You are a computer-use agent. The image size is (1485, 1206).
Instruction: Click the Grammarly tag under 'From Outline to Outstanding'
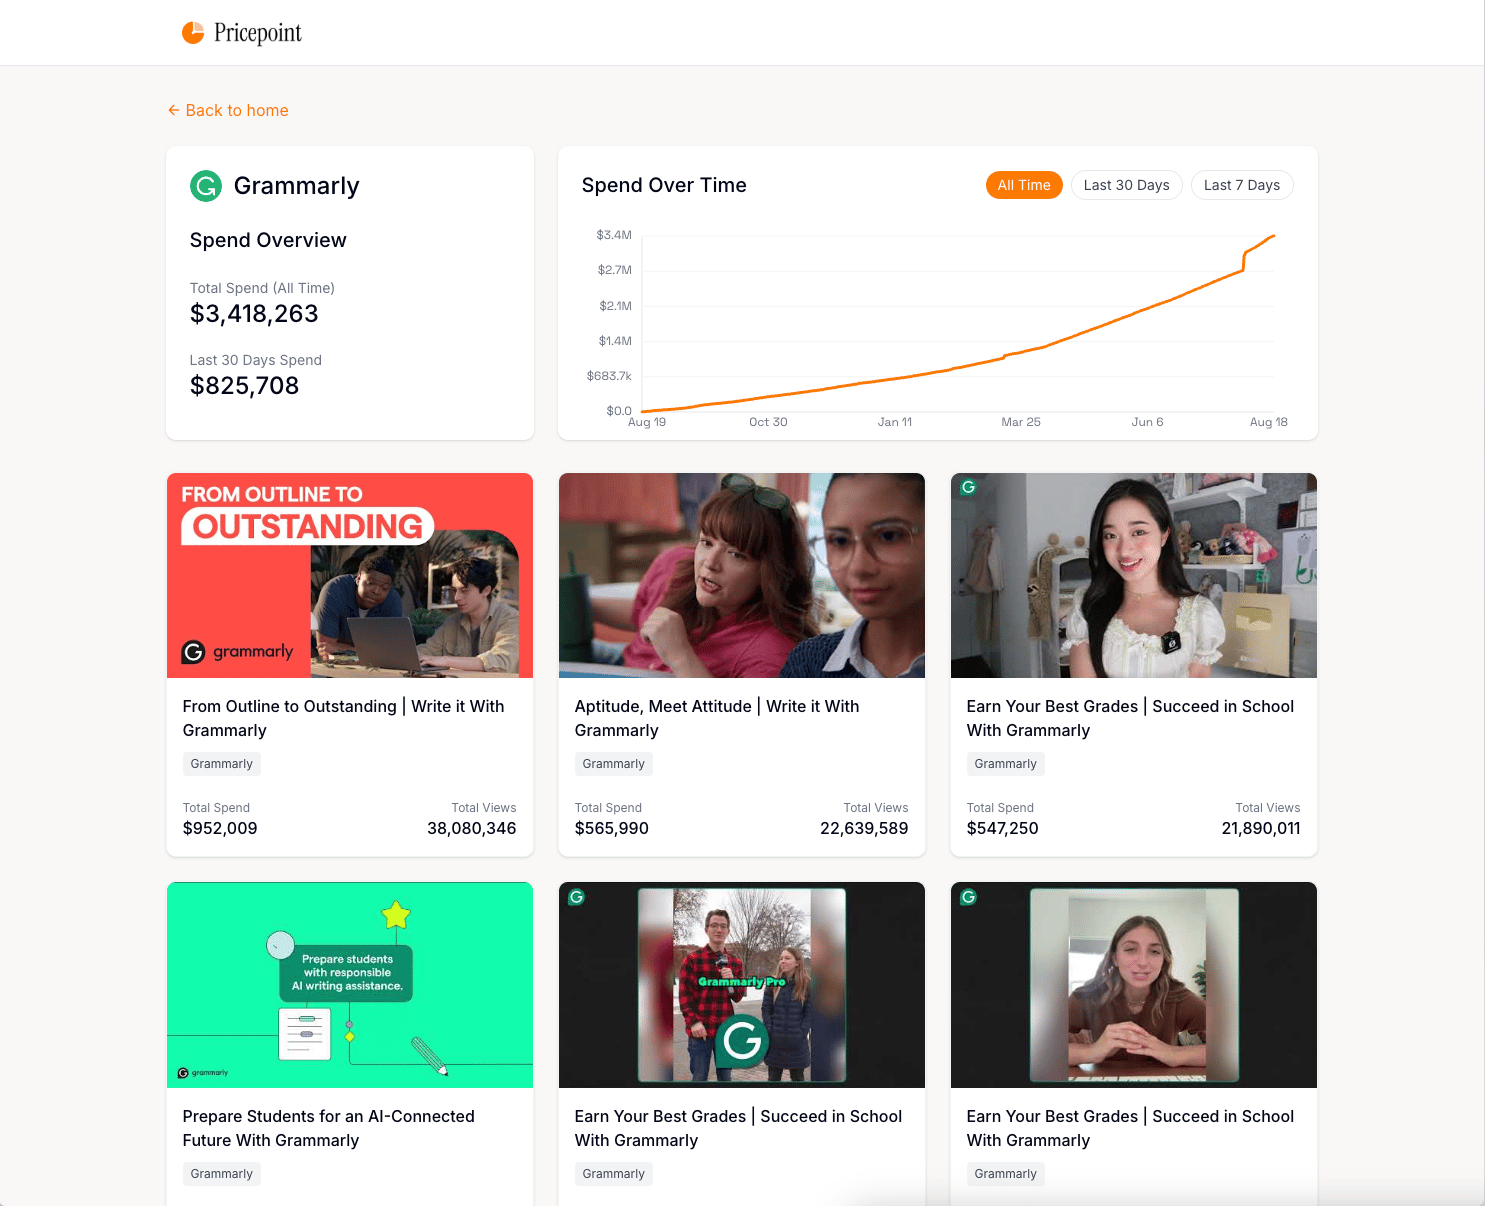point(222,764)
